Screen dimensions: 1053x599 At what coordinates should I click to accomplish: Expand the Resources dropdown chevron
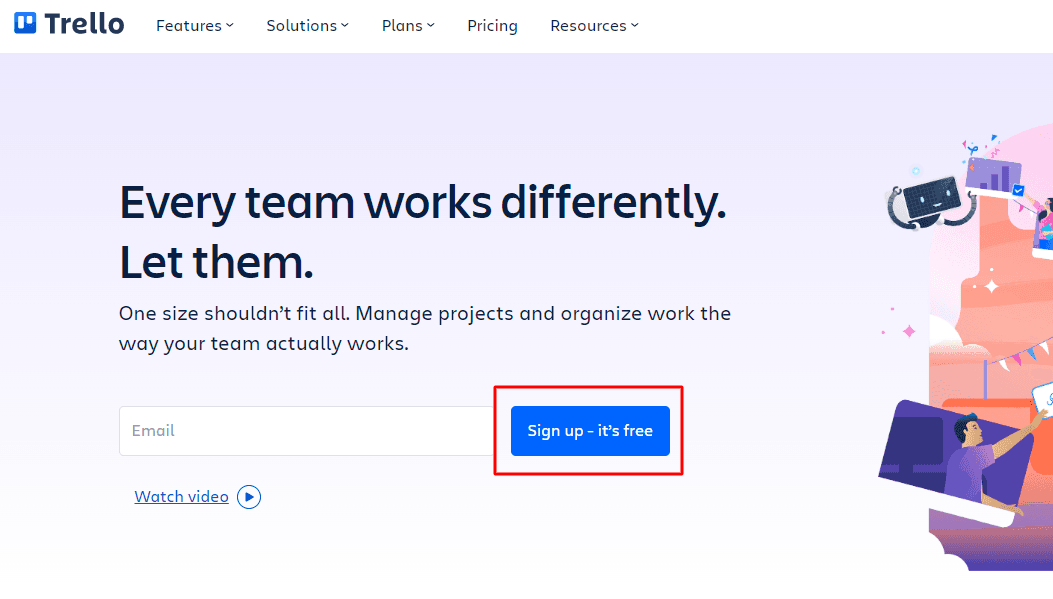click(x=635, y=26)
